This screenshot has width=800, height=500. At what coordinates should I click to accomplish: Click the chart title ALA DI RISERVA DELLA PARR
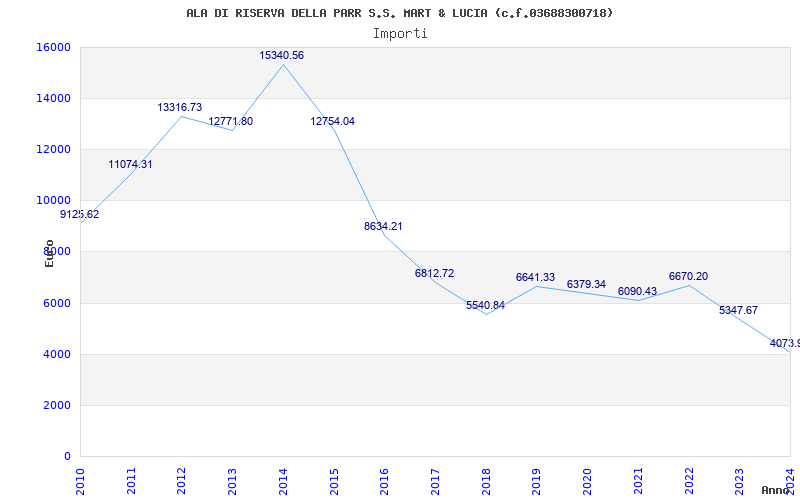(x=399, y=13)
